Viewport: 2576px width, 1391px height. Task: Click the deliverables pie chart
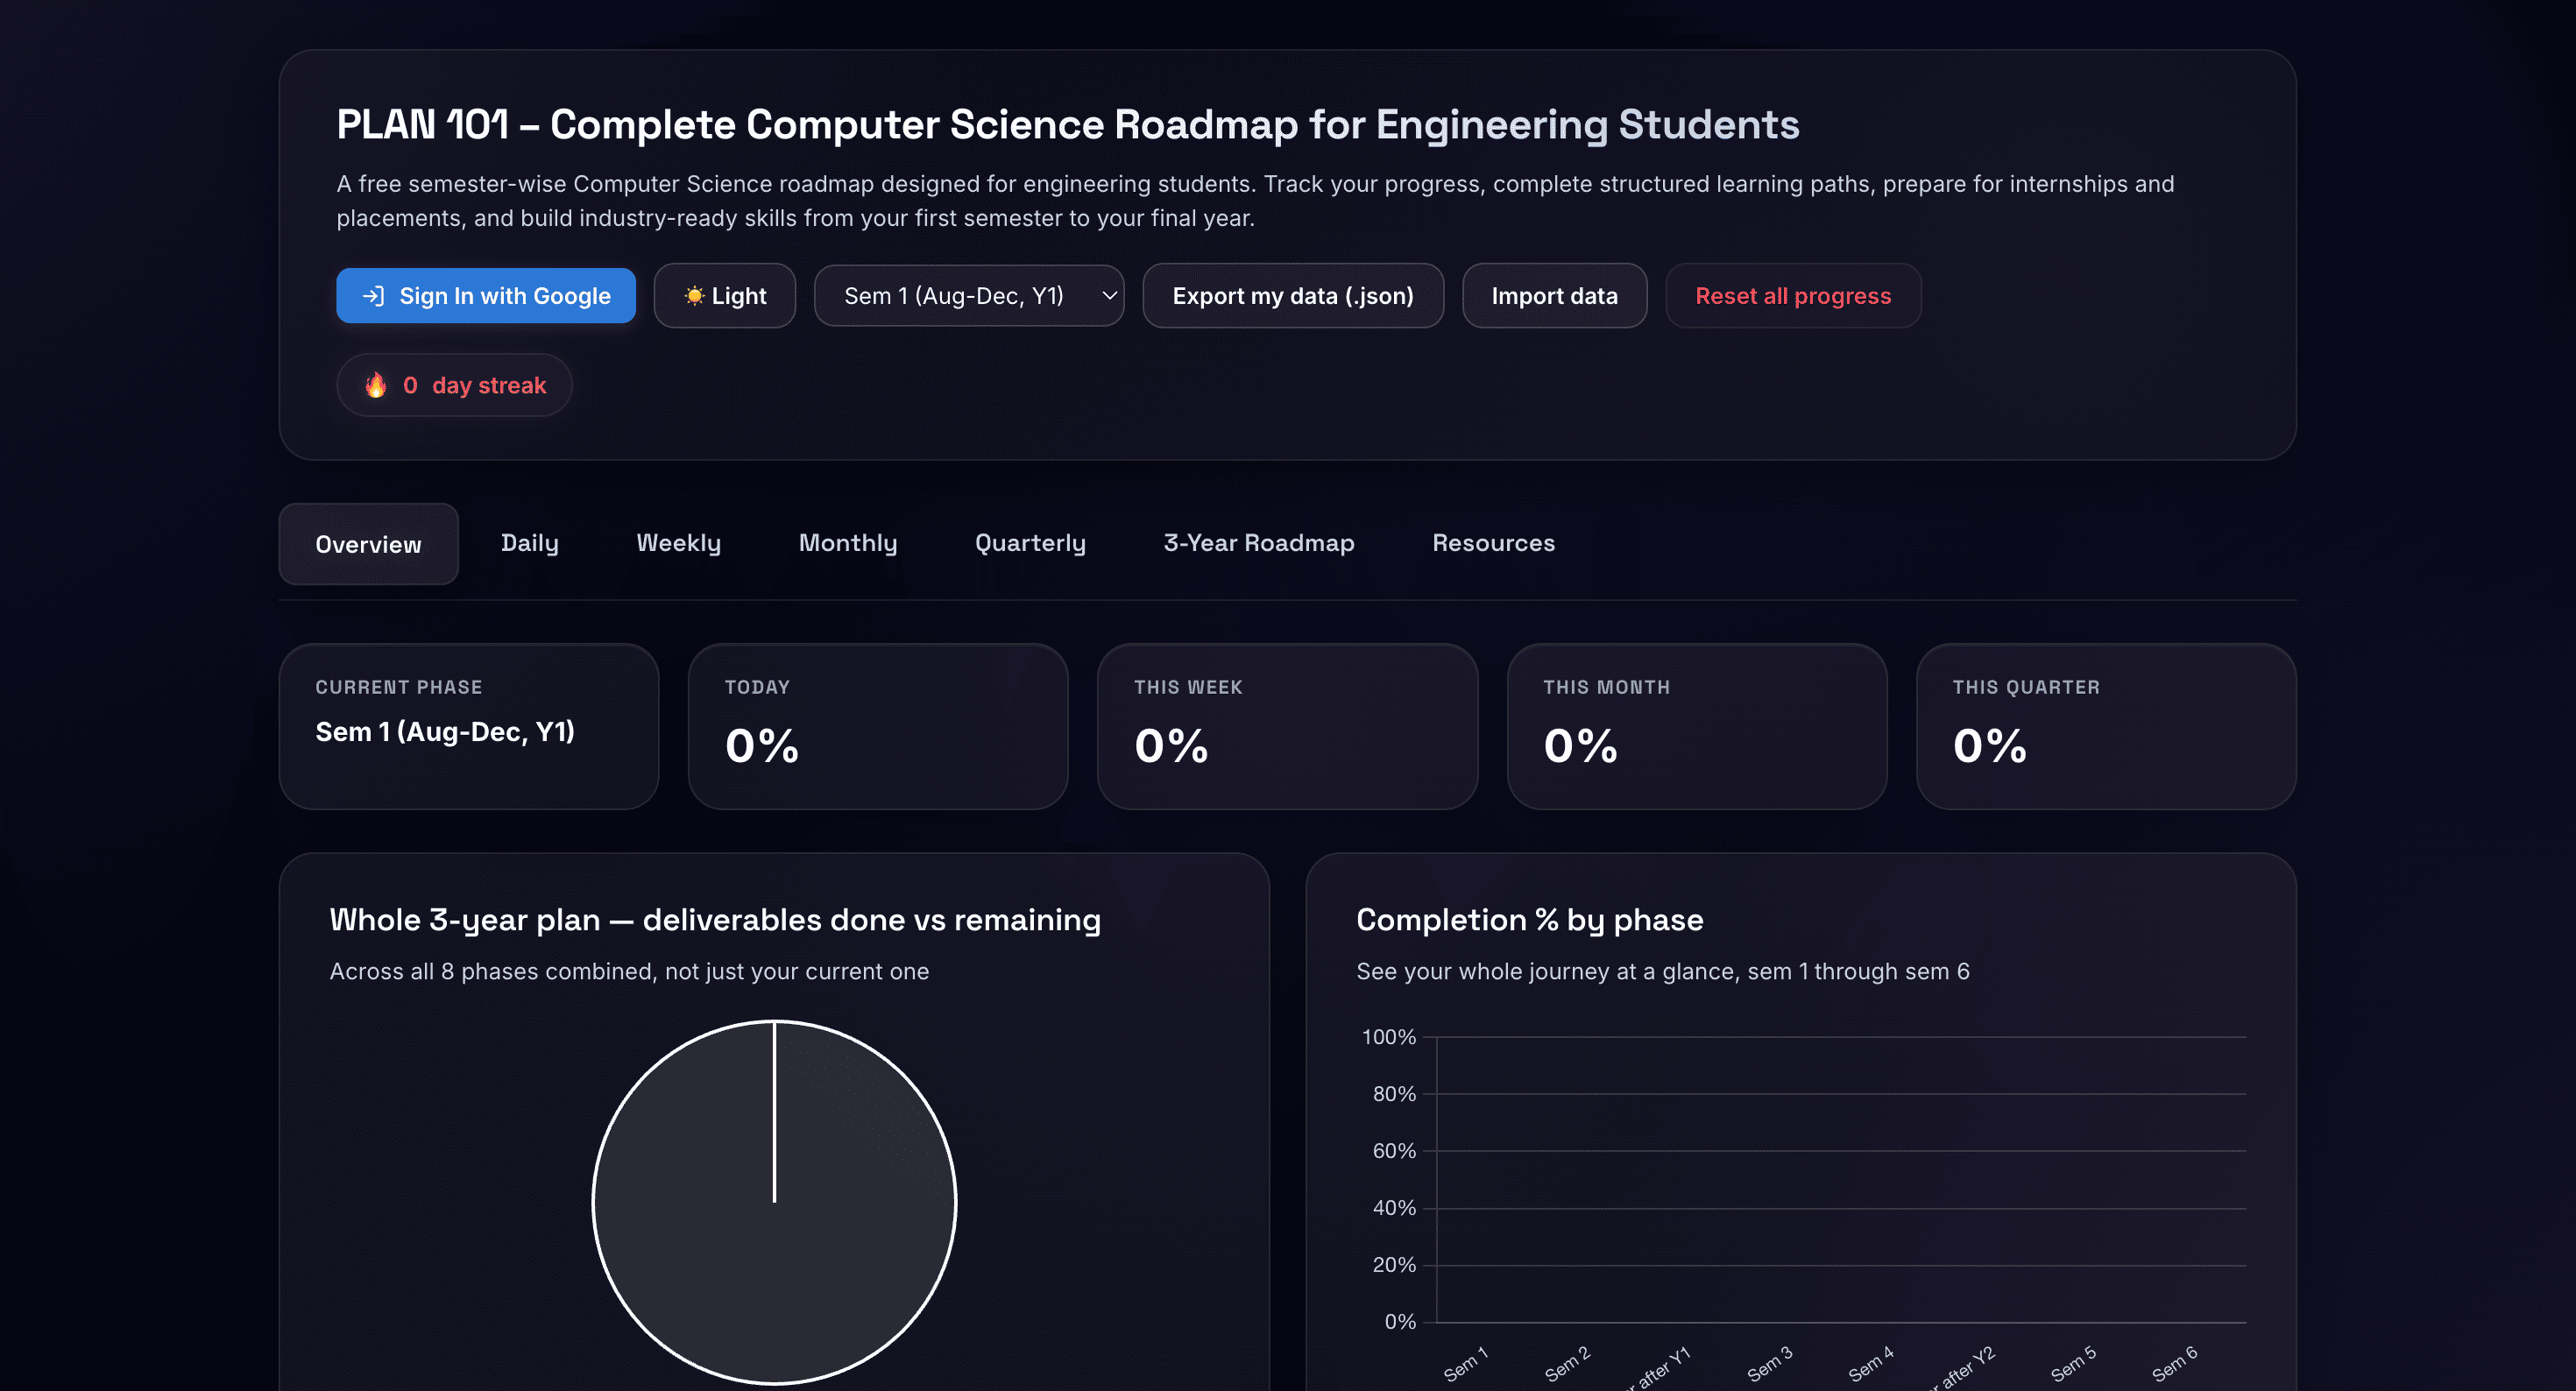point(775,1202)
